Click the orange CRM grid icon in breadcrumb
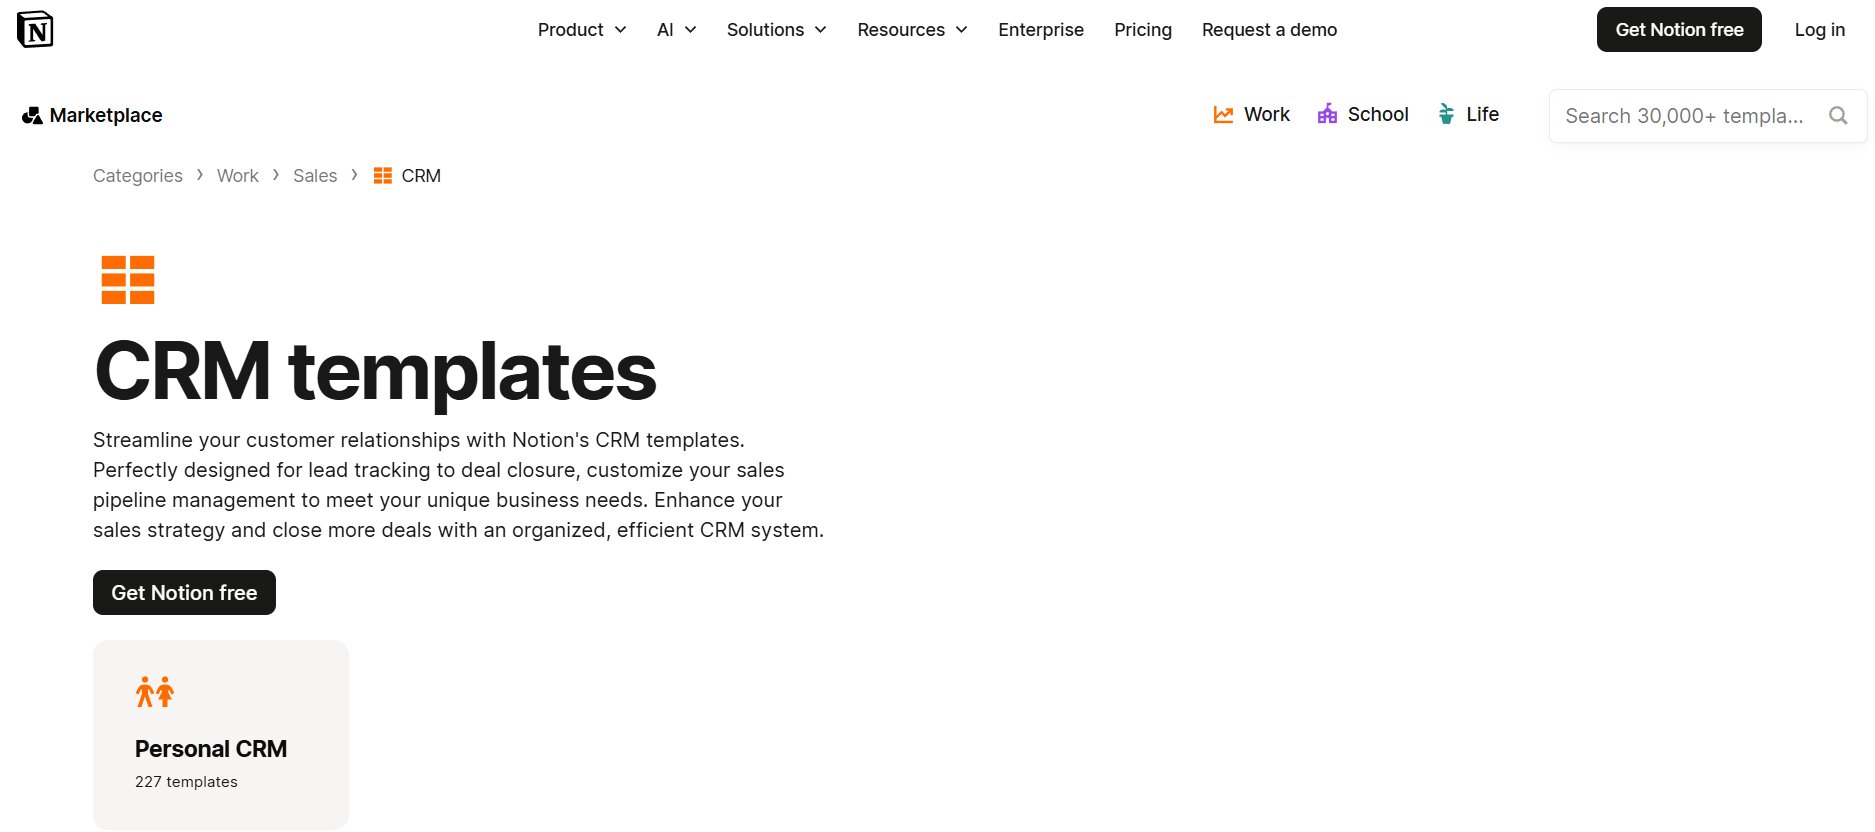The image size is (1875, 832). click(x=383, y=176)
